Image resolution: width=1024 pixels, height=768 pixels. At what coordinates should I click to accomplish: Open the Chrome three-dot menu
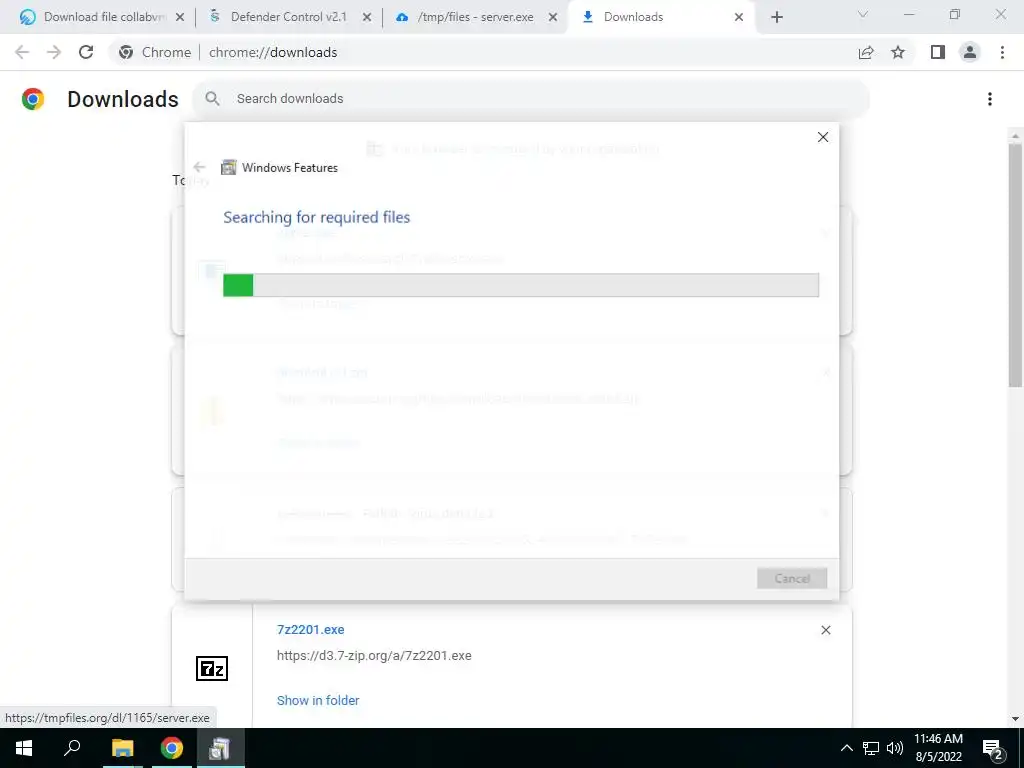click(1002, 52)
